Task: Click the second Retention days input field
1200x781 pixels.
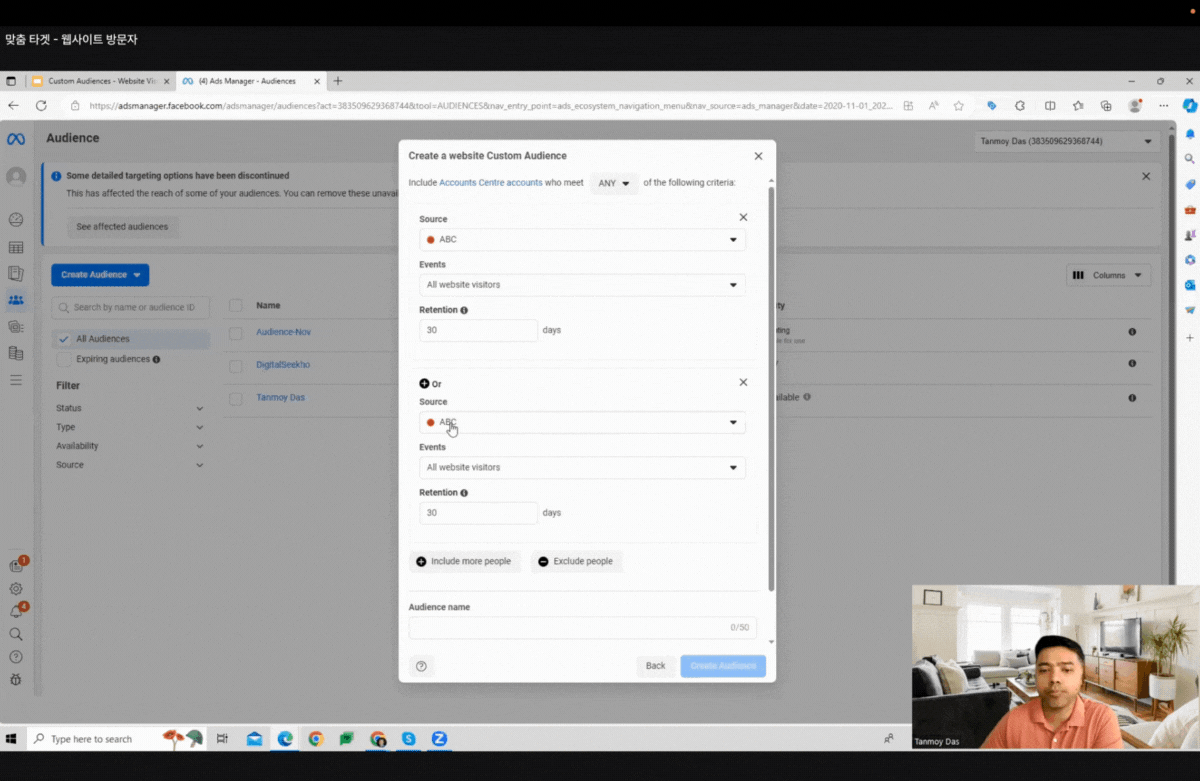Action: [x=478, y=513]
